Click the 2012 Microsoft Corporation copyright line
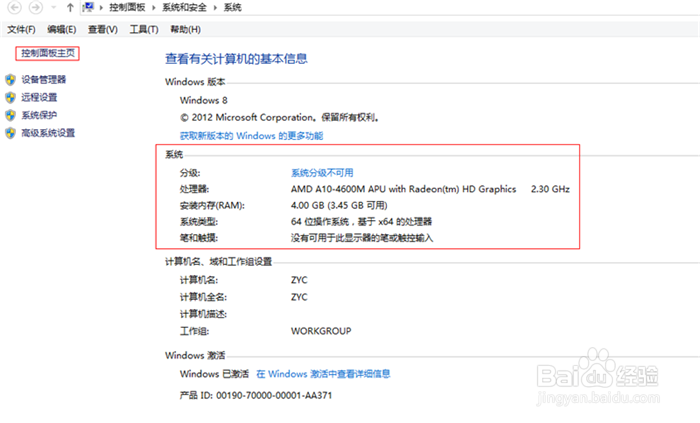This screenshot has height=423, width=700. (280, 118)
